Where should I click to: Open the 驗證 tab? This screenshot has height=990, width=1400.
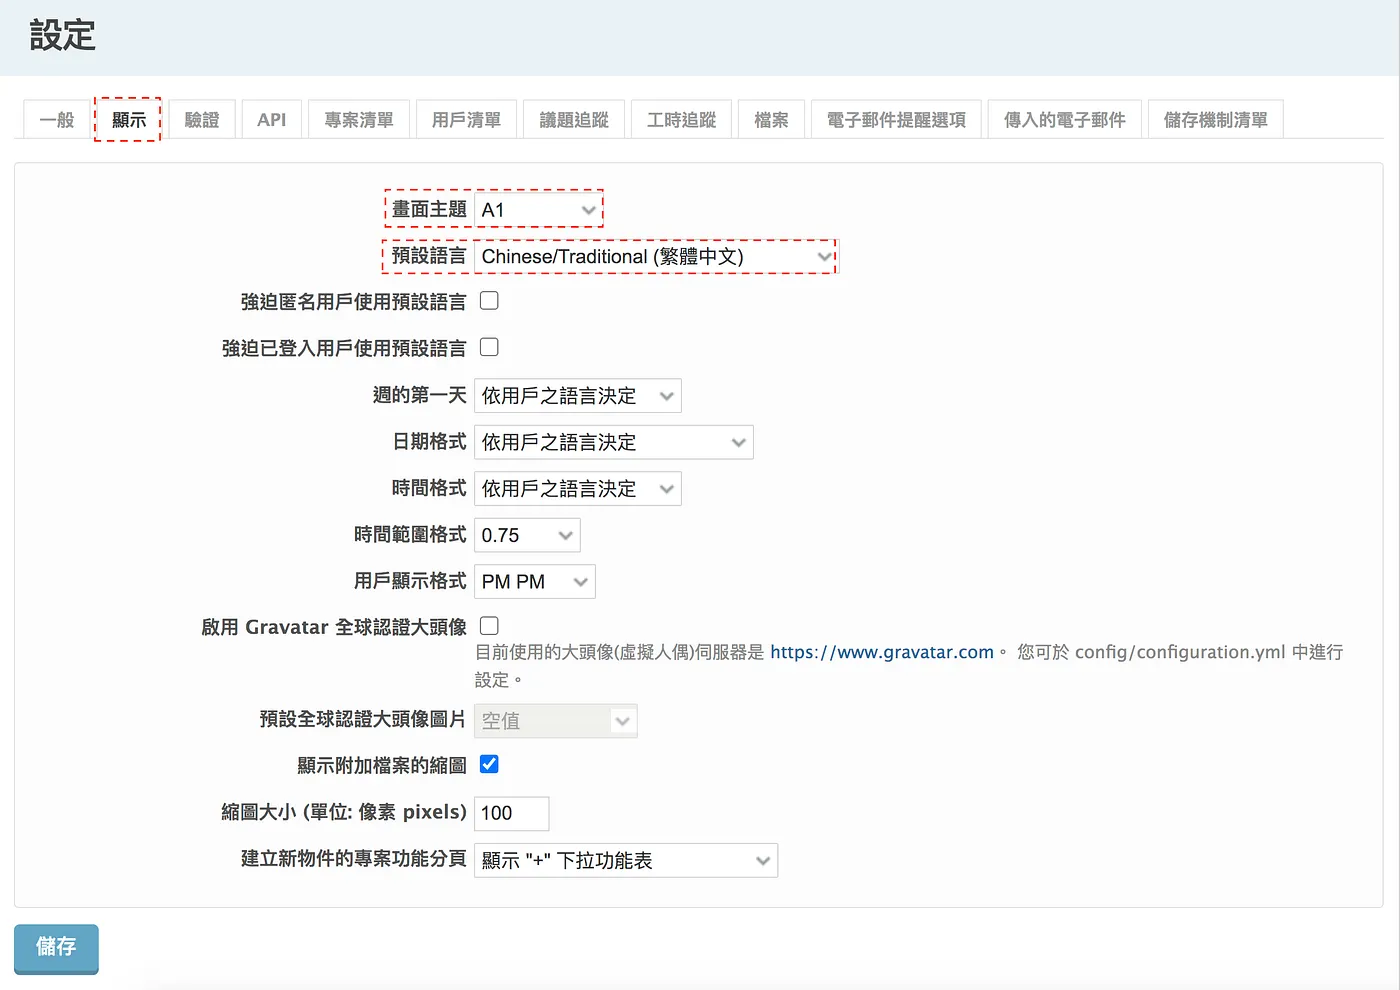(202, 120)
